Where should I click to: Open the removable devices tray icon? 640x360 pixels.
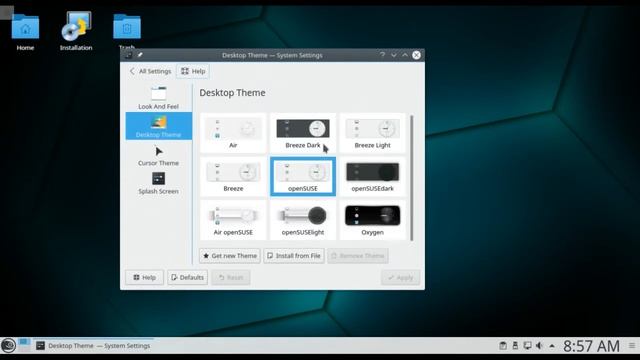pyautogui.click(x=515, y=346)
